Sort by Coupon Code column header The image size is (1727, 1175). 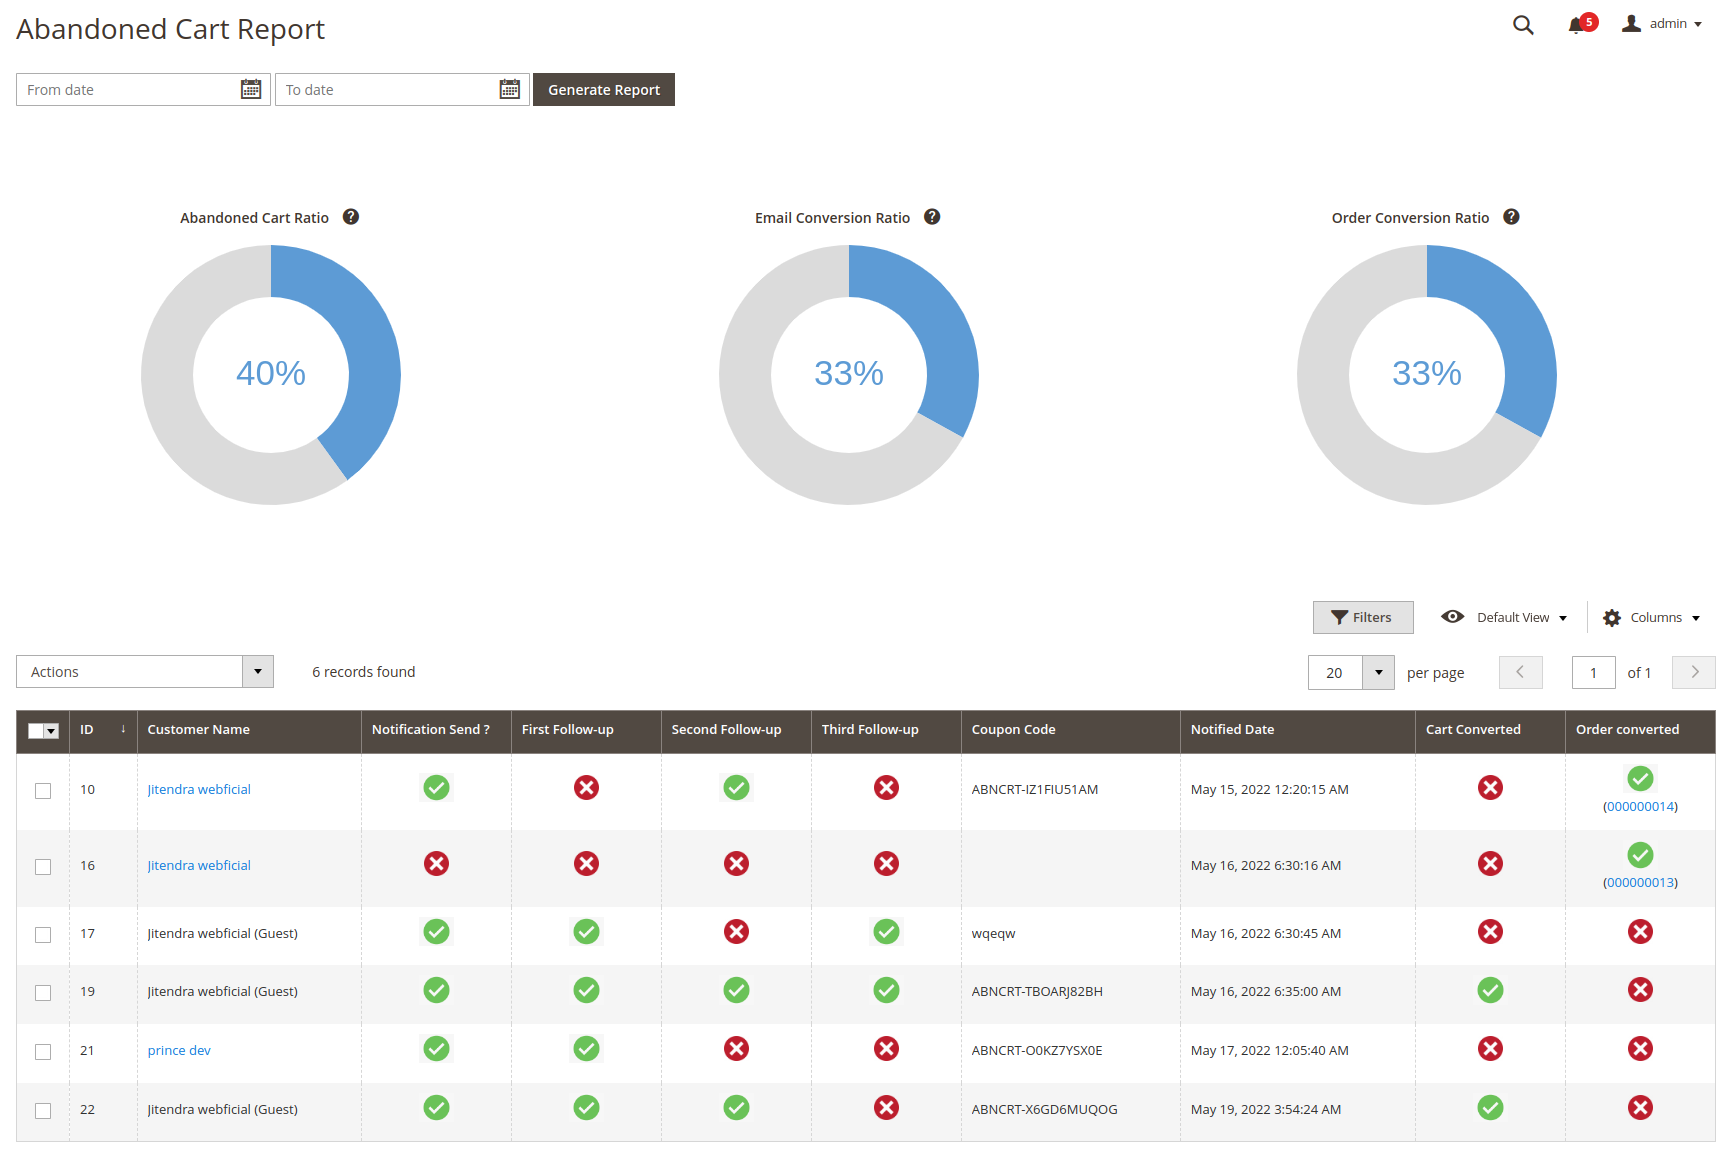[1070, 730]
